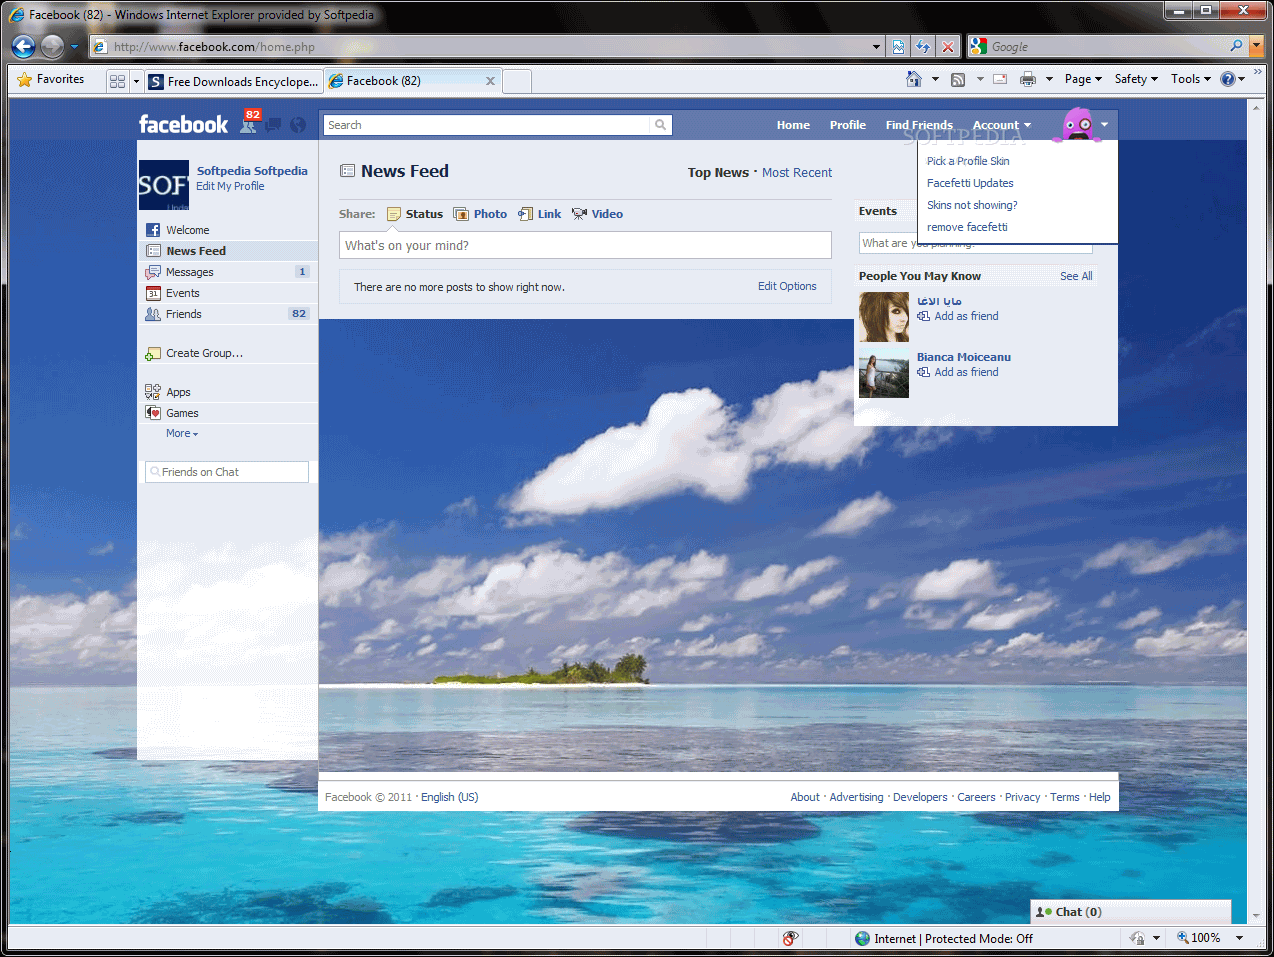Click Edit Options link

pos(787,286)
